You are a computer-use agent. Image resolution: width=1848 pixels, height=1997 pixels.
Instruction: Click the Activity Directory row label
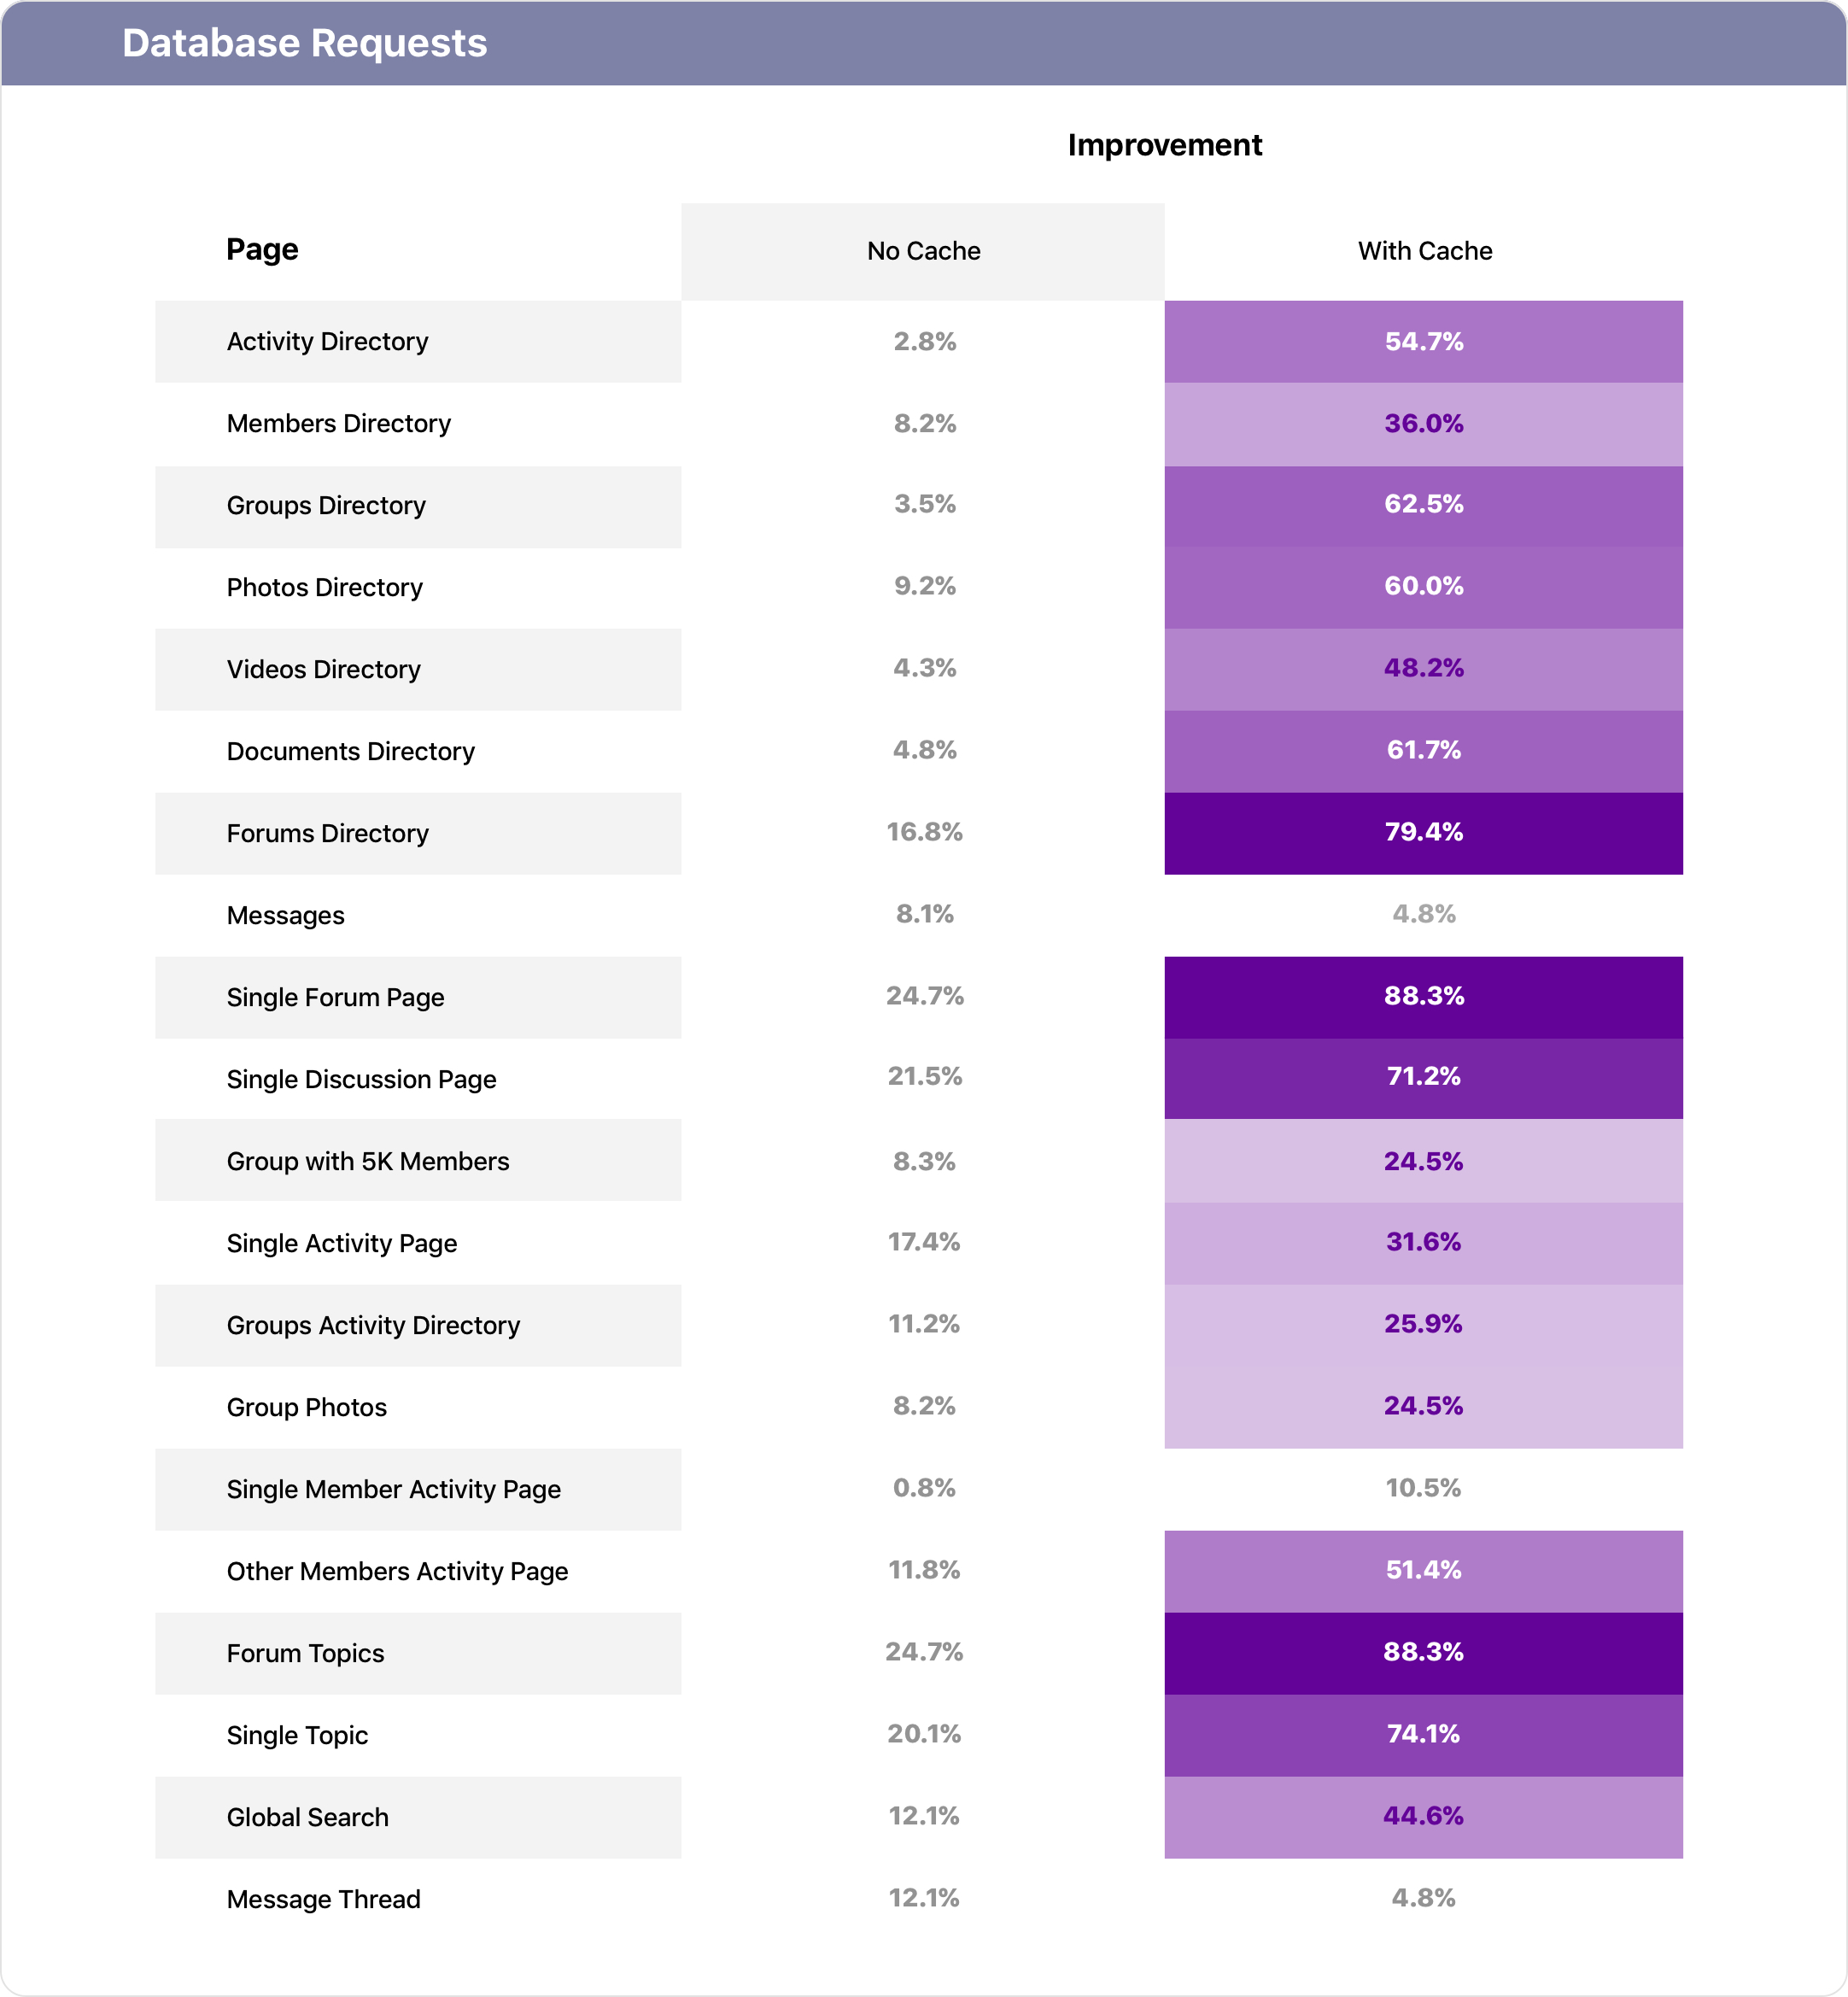coord(327,342)
